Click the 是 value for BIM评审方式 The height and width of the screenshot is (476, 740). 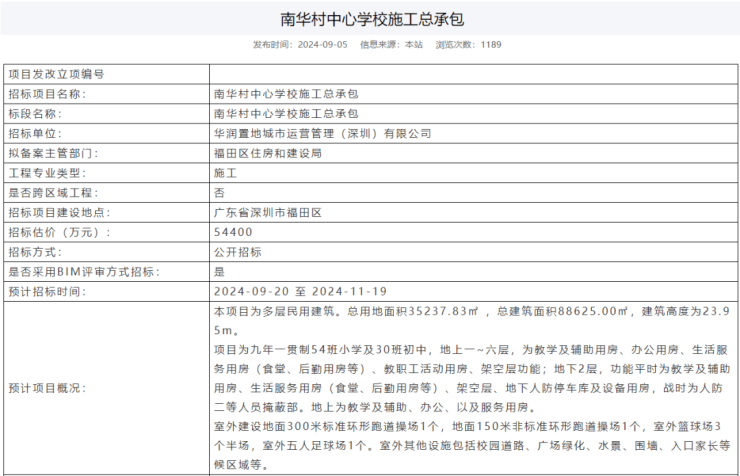pyautogui.click(x=219, y=271)
